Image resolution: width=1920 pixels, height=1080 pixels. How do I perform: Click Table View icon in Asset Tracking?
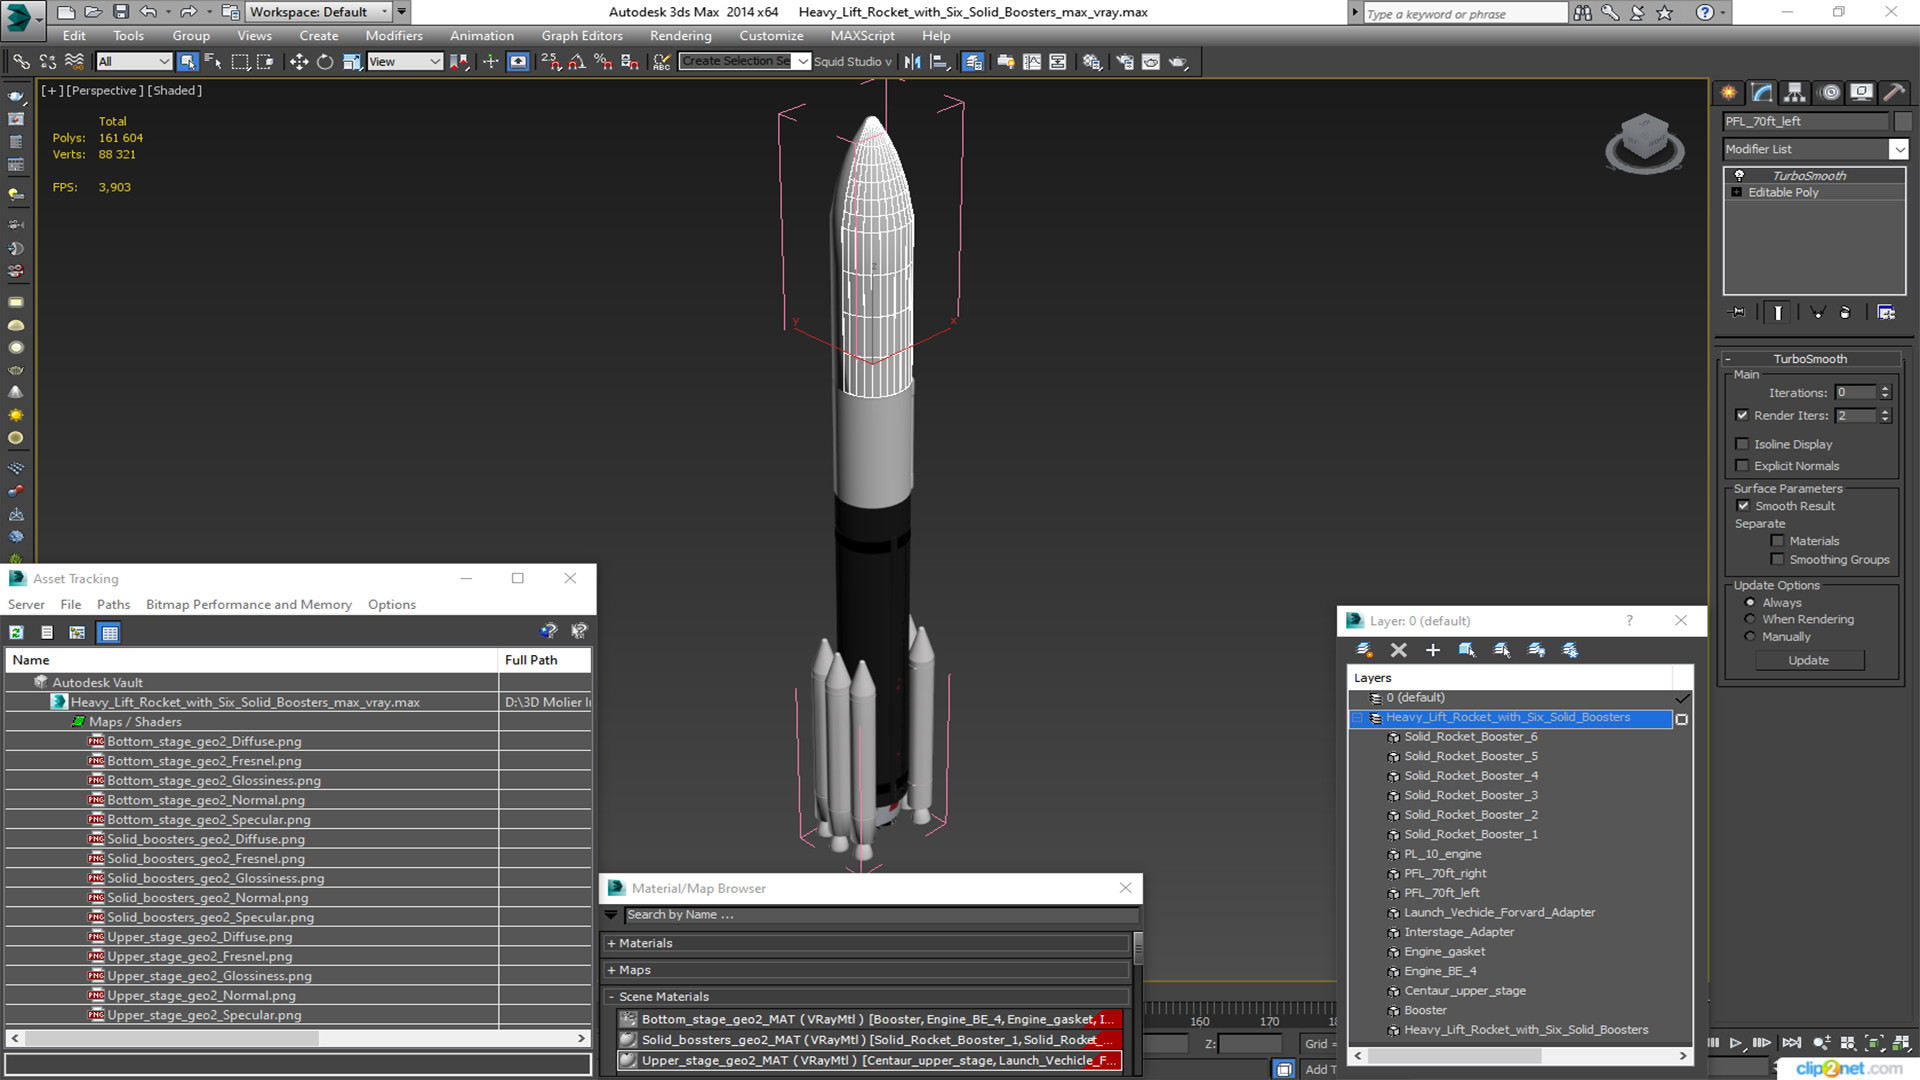point(109,632)
